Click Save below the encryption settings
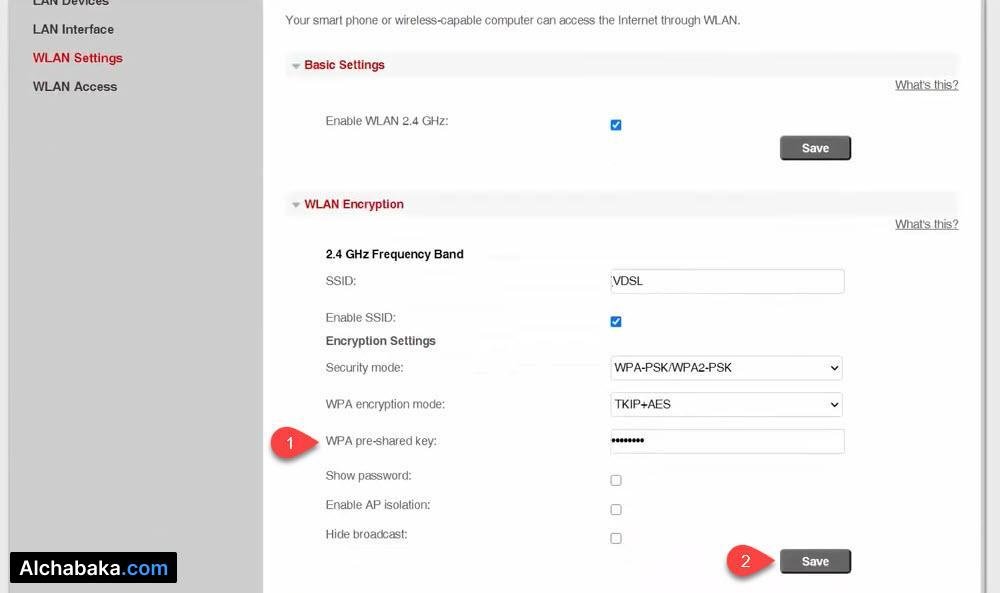 pos(815,561)
